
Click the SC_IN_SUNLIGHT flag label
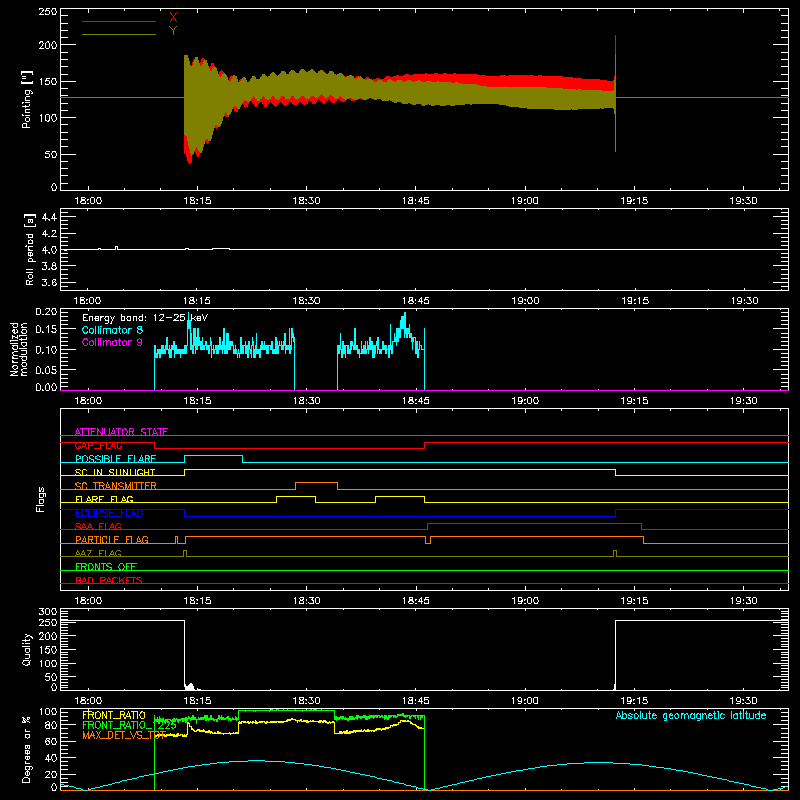[115, 472]
